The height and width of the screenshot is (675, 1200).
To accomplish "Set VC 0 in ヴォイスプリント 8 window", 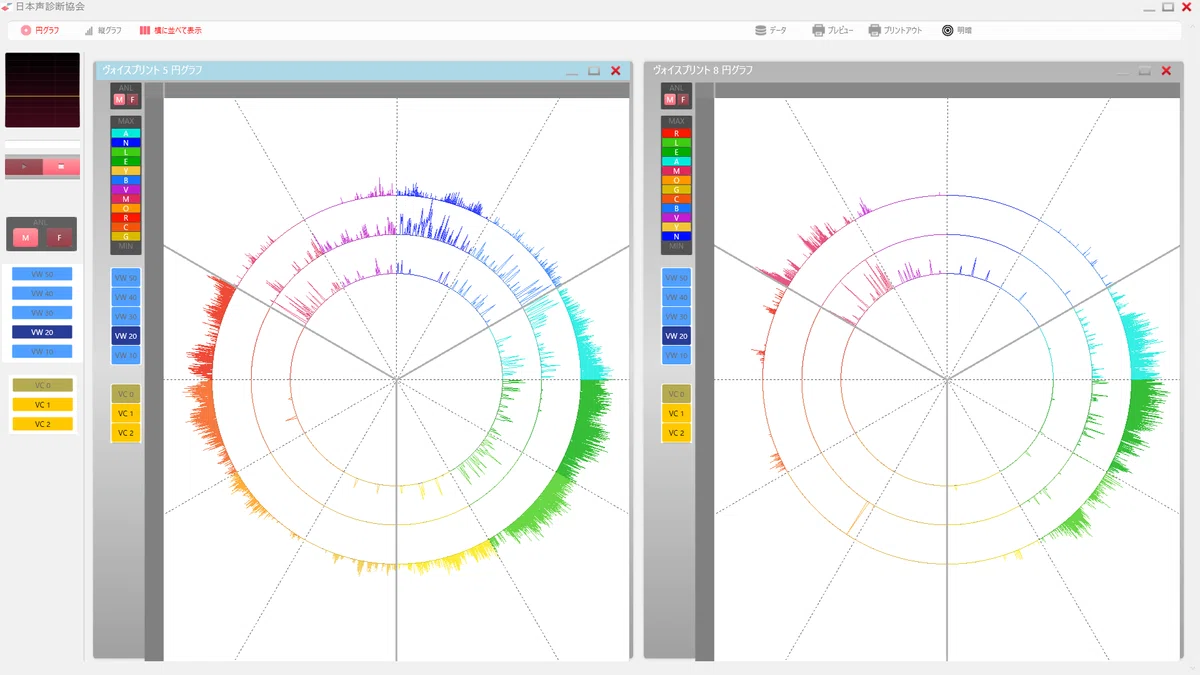I will click(x=676, y=394).
